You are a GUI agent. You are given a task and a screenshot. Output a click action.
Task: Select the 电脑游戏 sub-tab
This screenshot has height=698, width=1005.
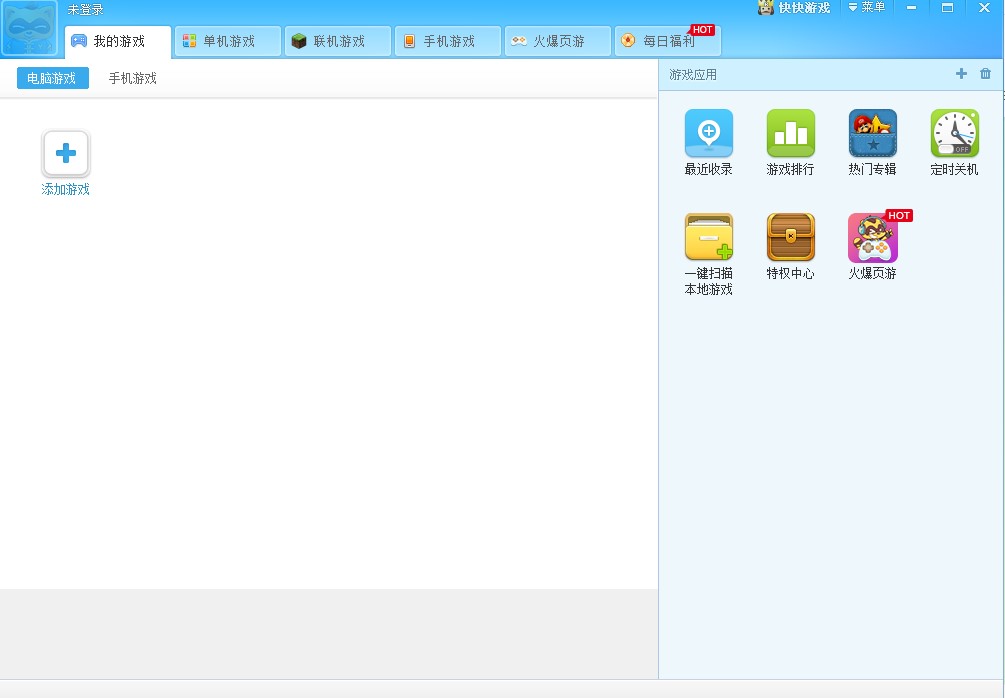53,78
